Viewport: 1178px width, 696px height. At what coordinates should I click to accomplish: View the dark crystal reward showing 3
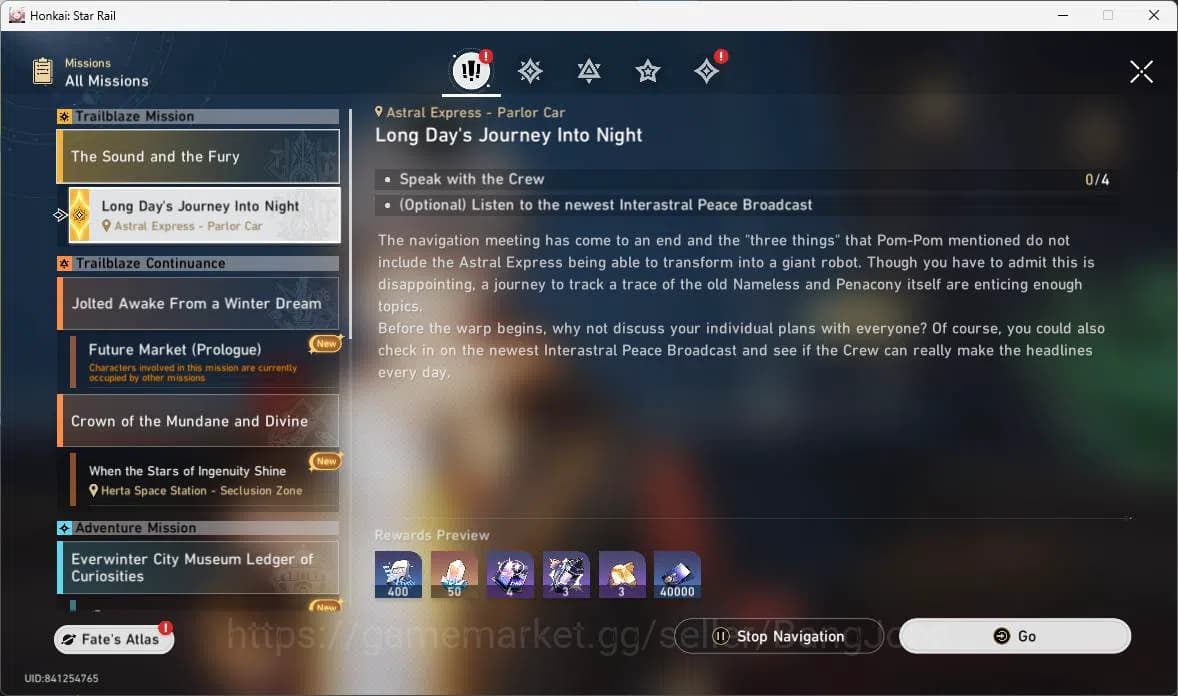[566, 575]
